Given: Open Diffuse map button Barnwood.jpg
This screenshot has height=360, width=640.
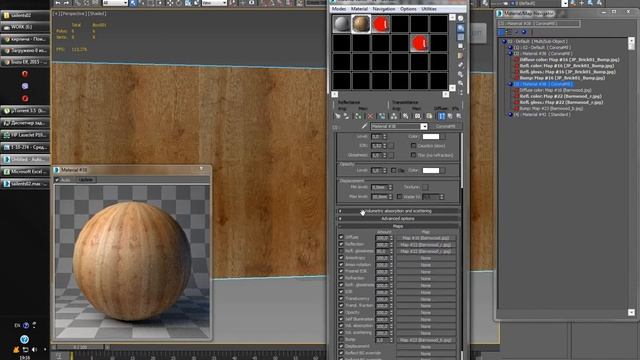Looking at the screenshot, I should pos(426,238).
